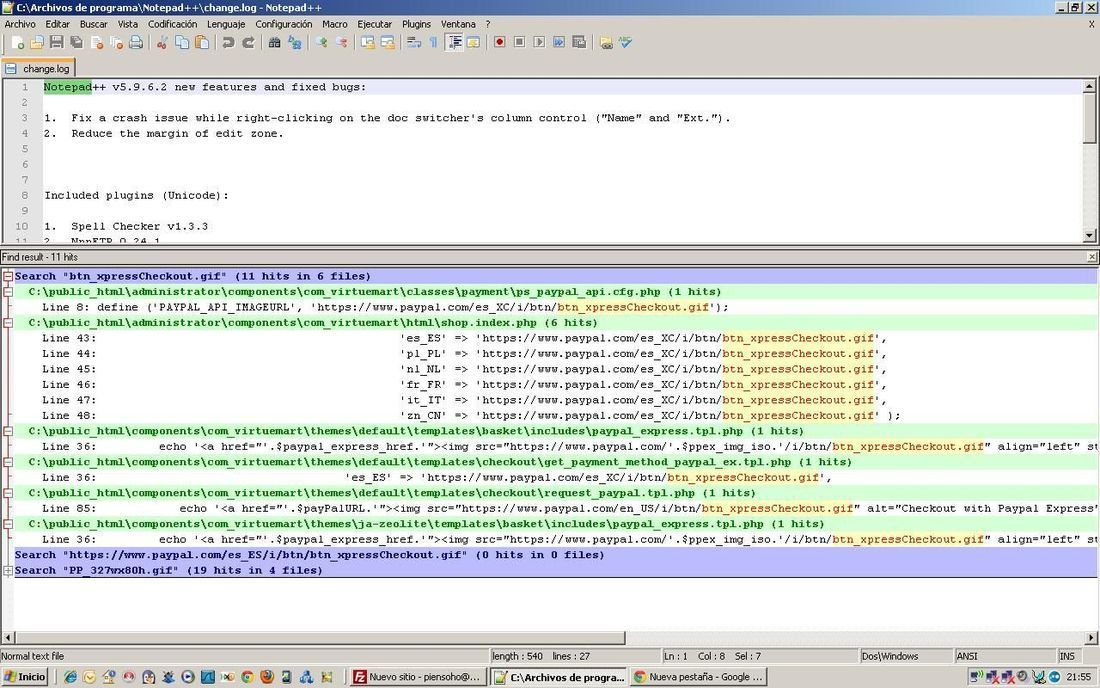Toggle synchronized horizontal scrolling icon
This screenshot has width=1100, height=688.
387,43
